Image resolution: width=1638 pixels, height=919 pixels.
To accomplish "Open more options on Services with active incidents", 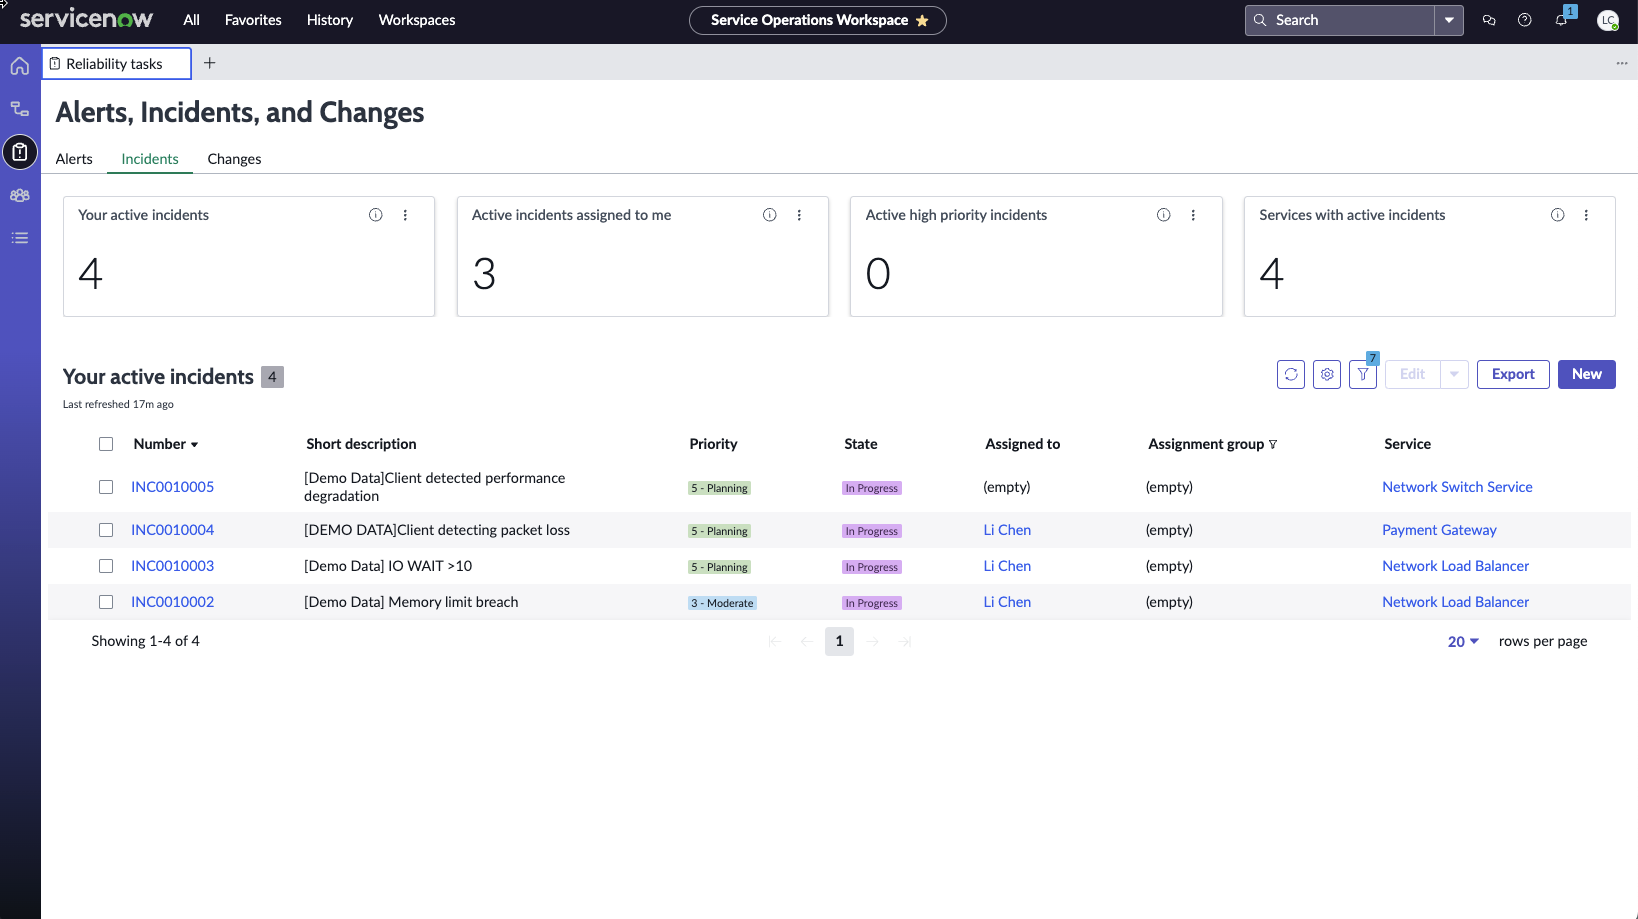I will tap(1586, 215).
